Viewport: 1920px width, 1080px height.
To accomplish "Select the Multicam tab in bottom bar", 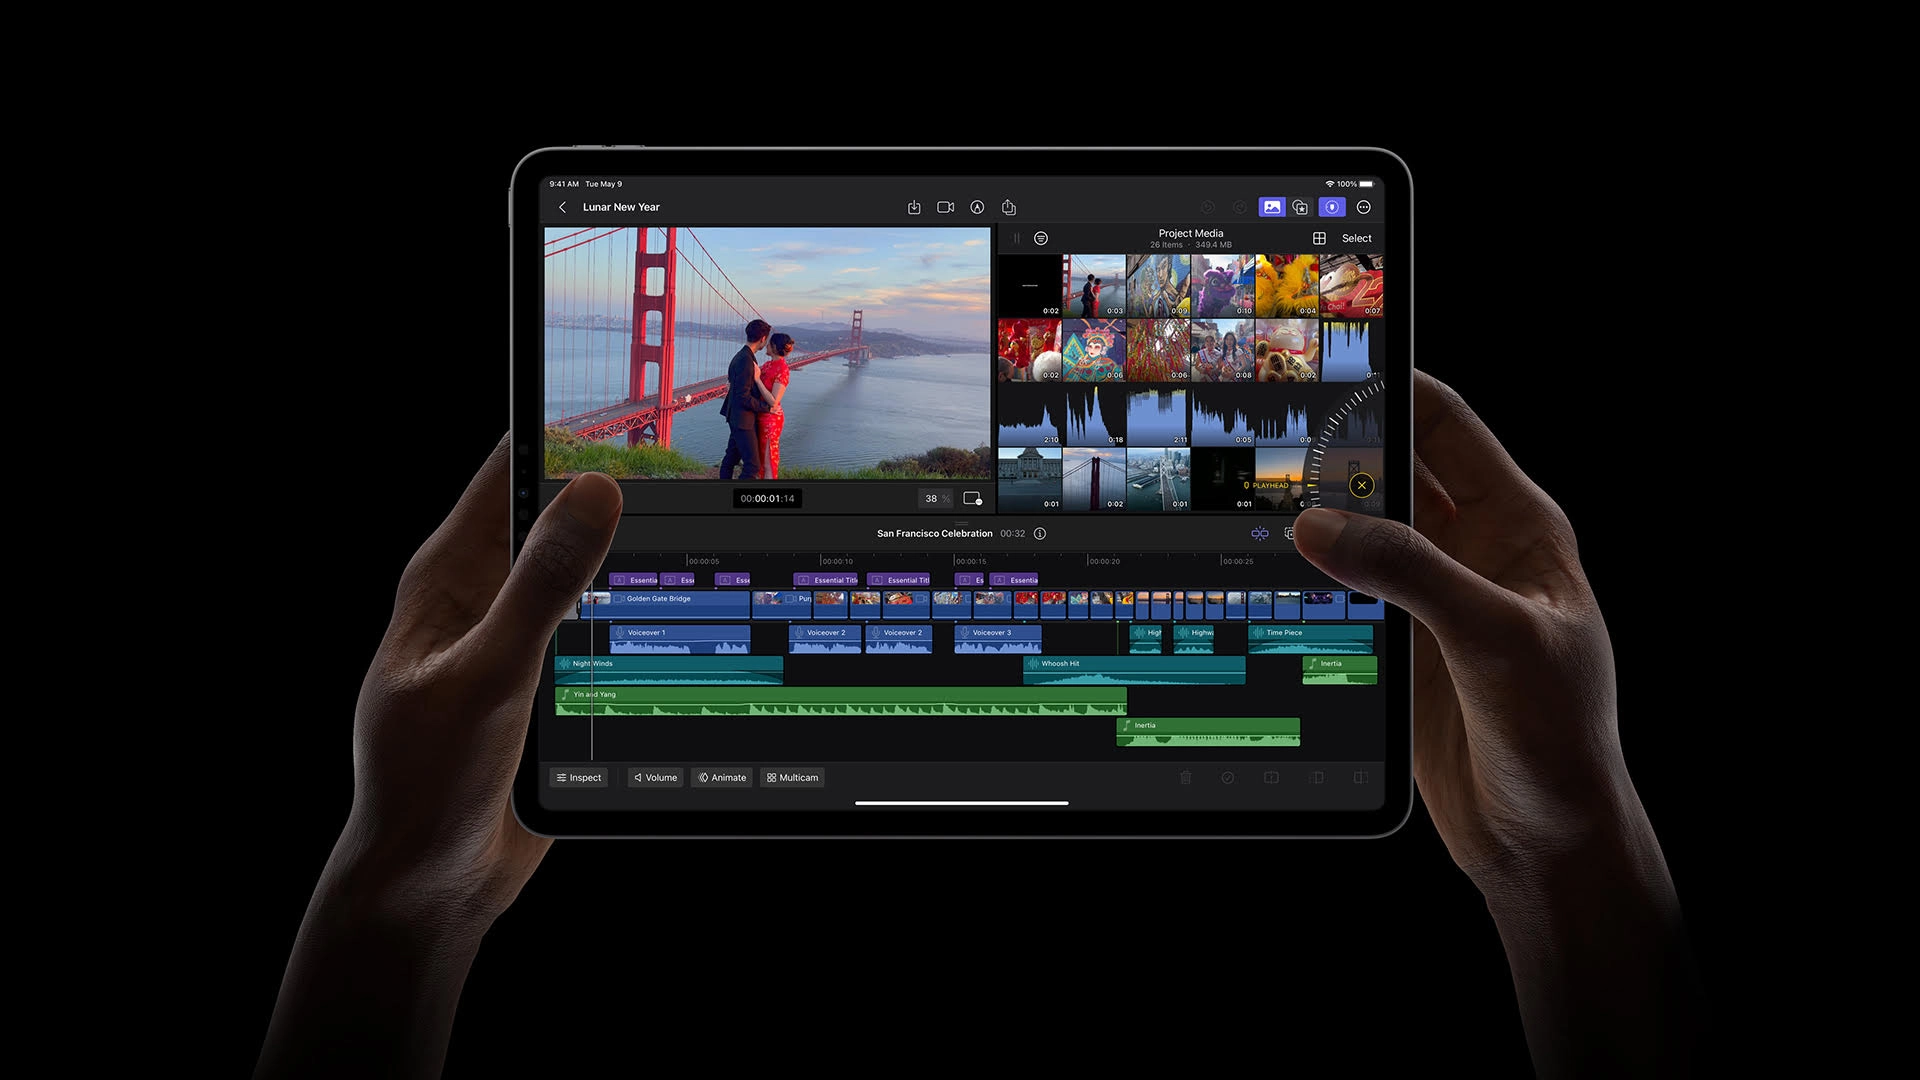I will (791, 777).
